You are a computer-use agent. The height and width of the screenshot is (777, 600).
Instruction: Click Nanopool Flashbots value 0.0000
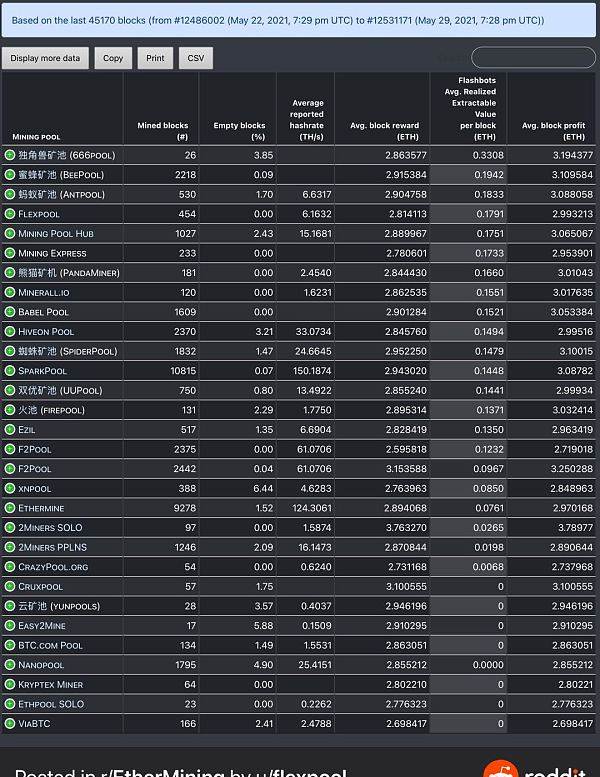488,665
